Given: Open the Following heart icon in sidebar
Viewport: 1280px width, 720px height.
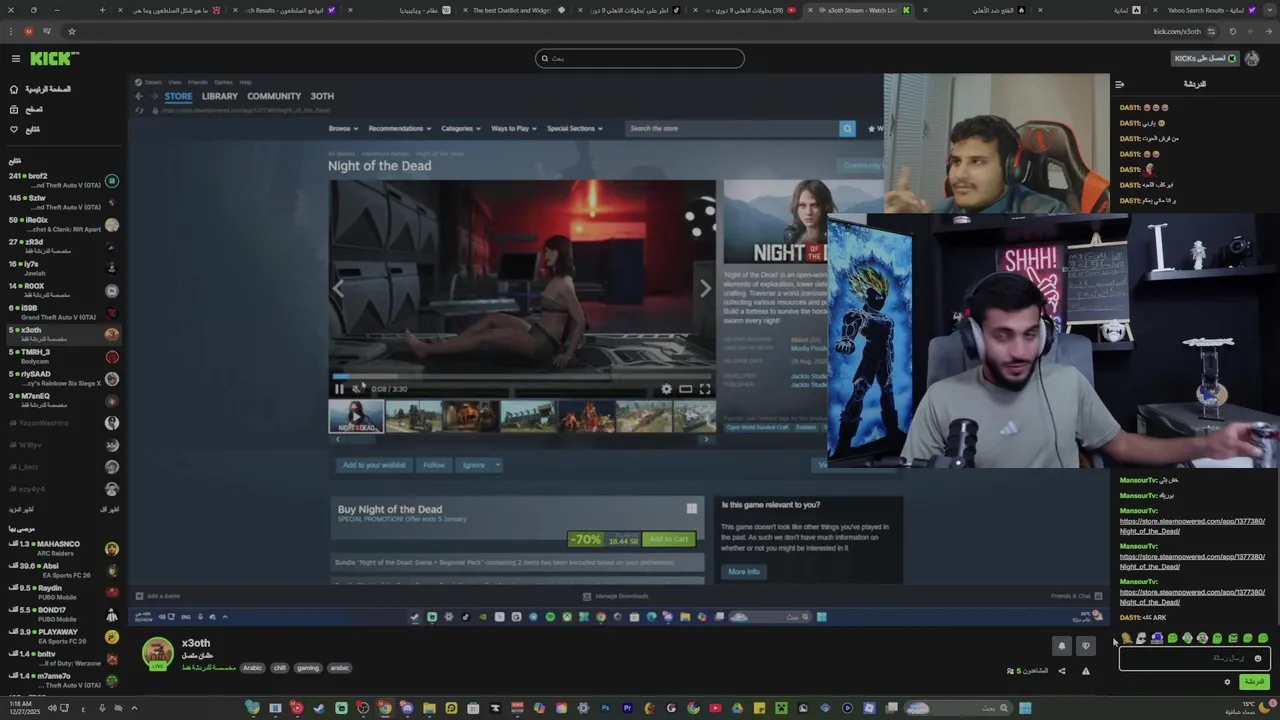Looking at the screenshot, I should [14, 129].
